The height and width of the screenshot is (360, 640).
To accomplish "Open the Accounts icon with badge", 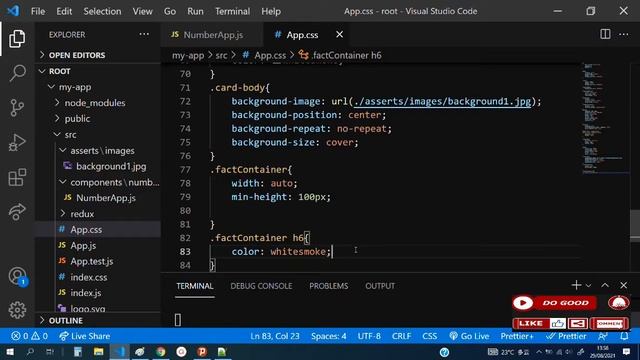I will click(18, 276).
